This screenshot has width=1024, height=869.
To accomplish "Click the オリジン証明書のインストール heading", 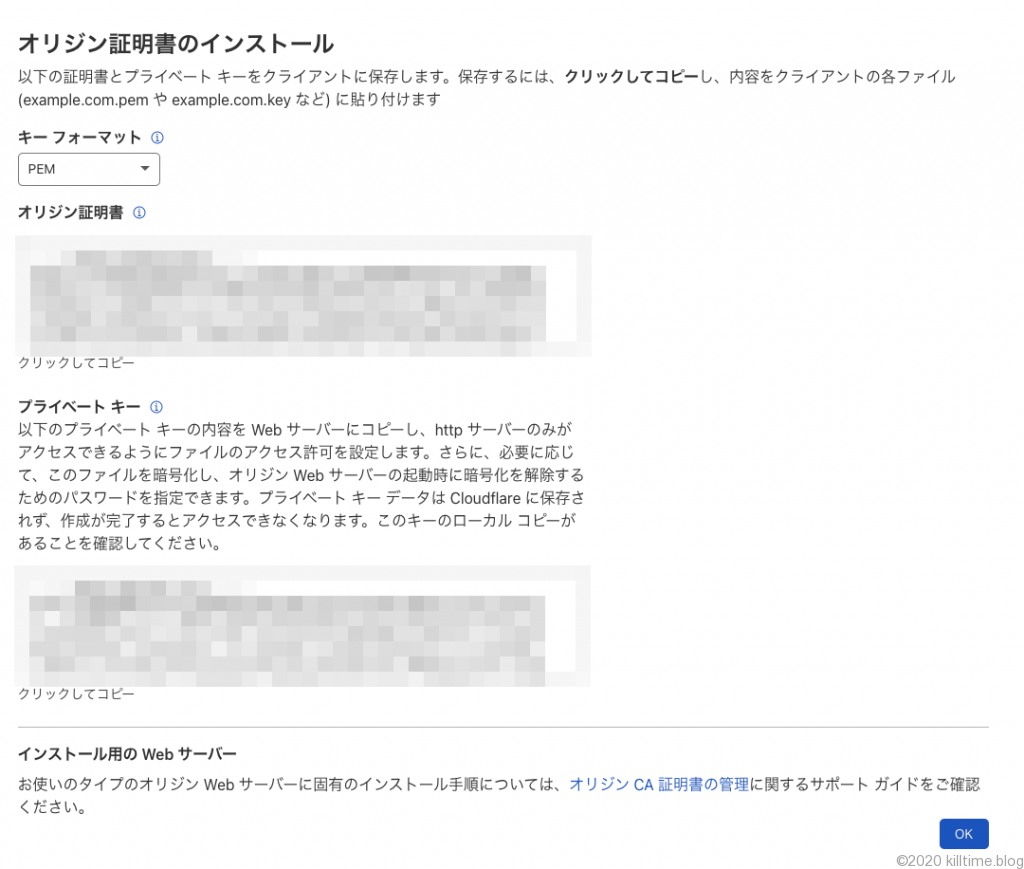I will click(x=175, y=43).
